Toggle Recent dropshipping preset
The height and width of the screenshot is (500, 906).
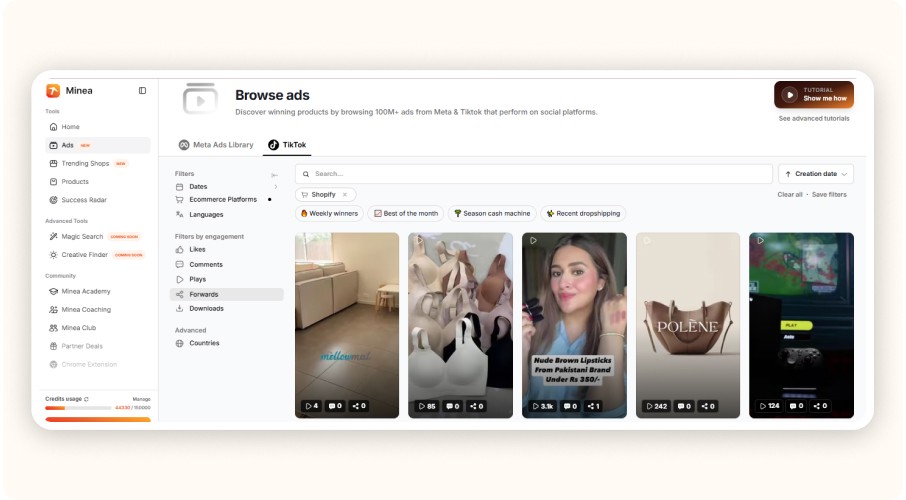tap(584, 213)
